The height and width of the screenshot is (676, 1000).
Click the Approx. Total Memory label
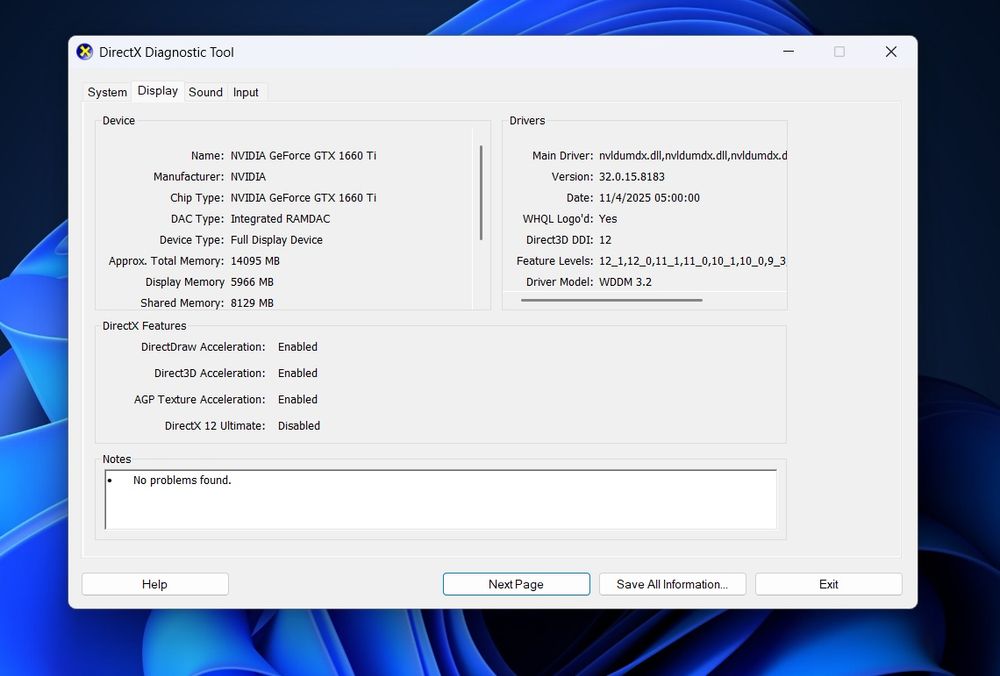pyautogui.click(x=166, y=261)
